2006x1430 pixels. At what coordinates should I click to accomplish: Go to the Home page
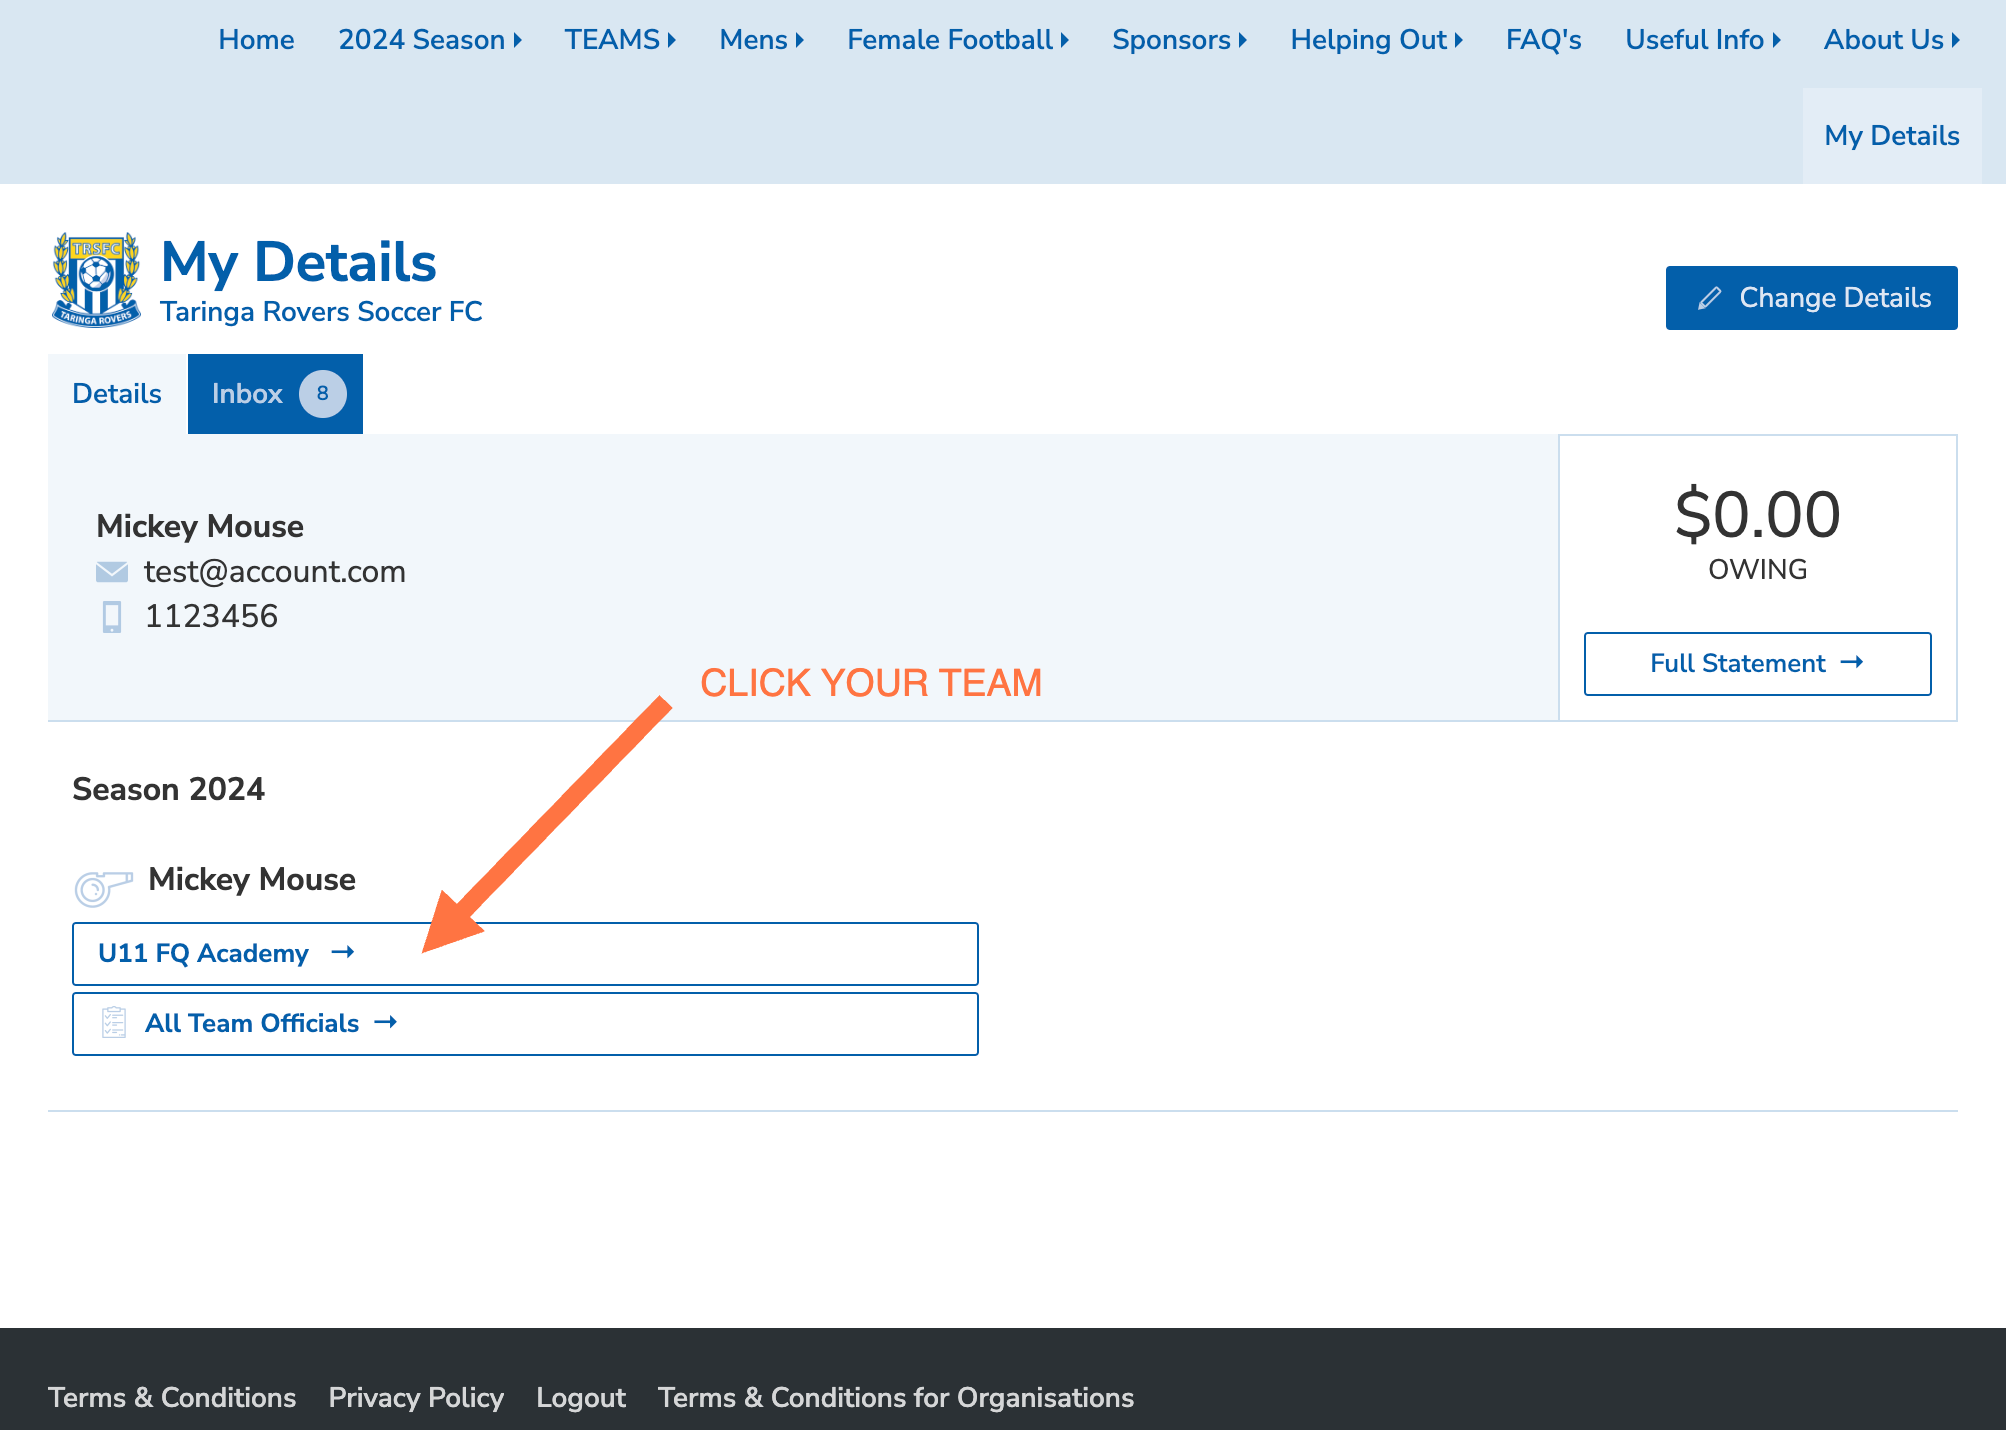256,40
